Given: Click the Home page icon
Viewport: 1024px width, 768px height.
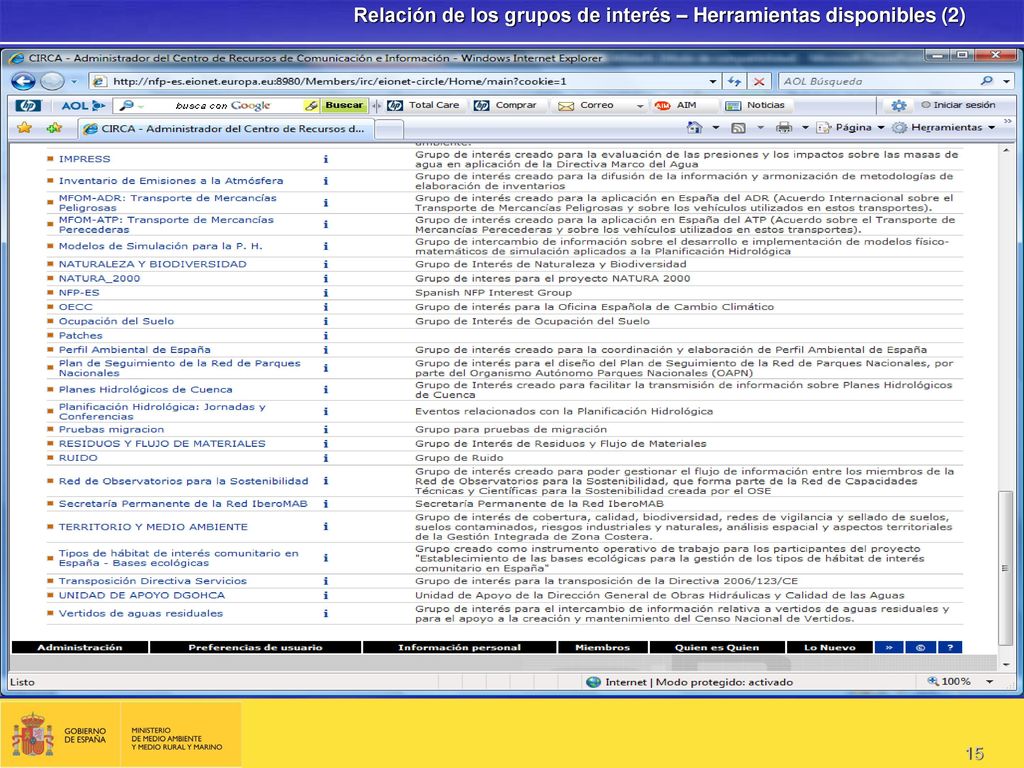Looking at the screenshot, I should 694,127.
